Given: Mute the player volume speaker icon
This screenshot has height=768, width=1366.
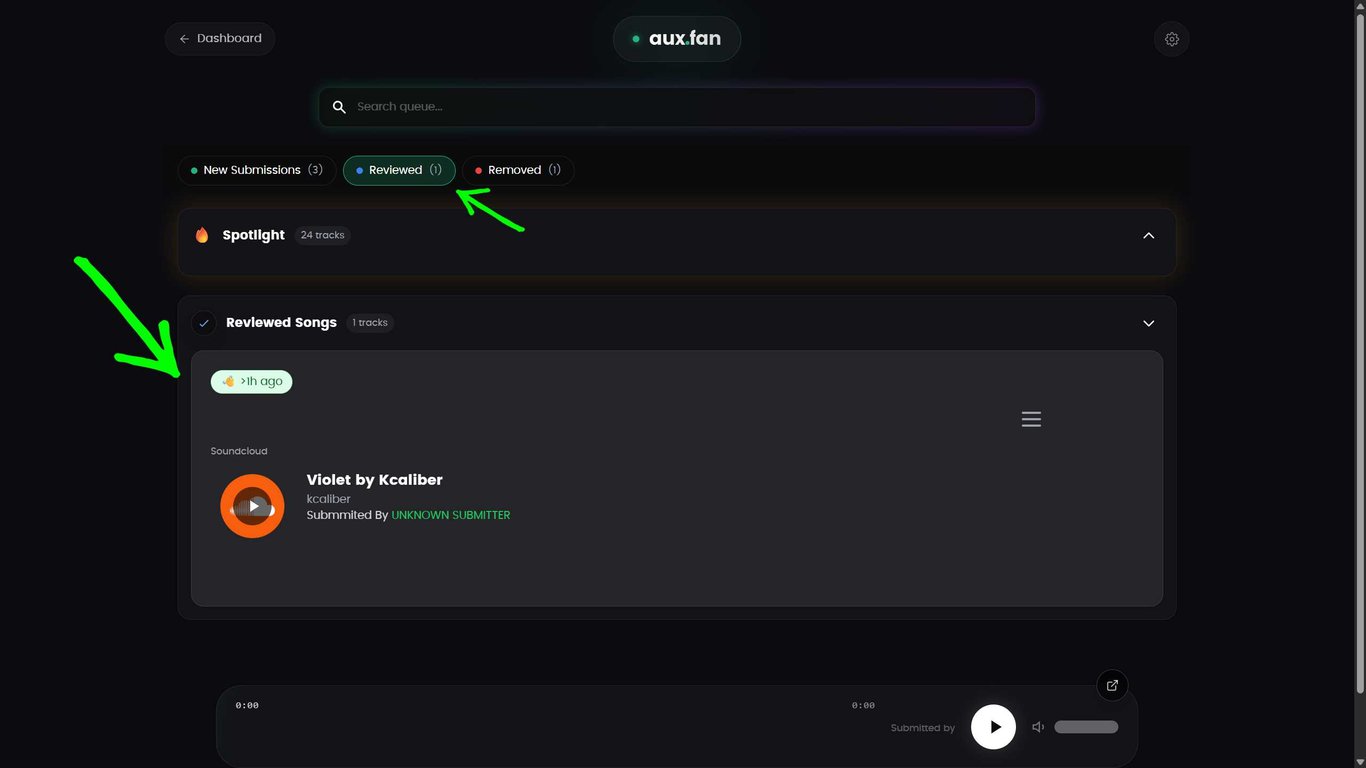Looking at the screenshot, I should pyautogui.click(x=1038, y=727).
